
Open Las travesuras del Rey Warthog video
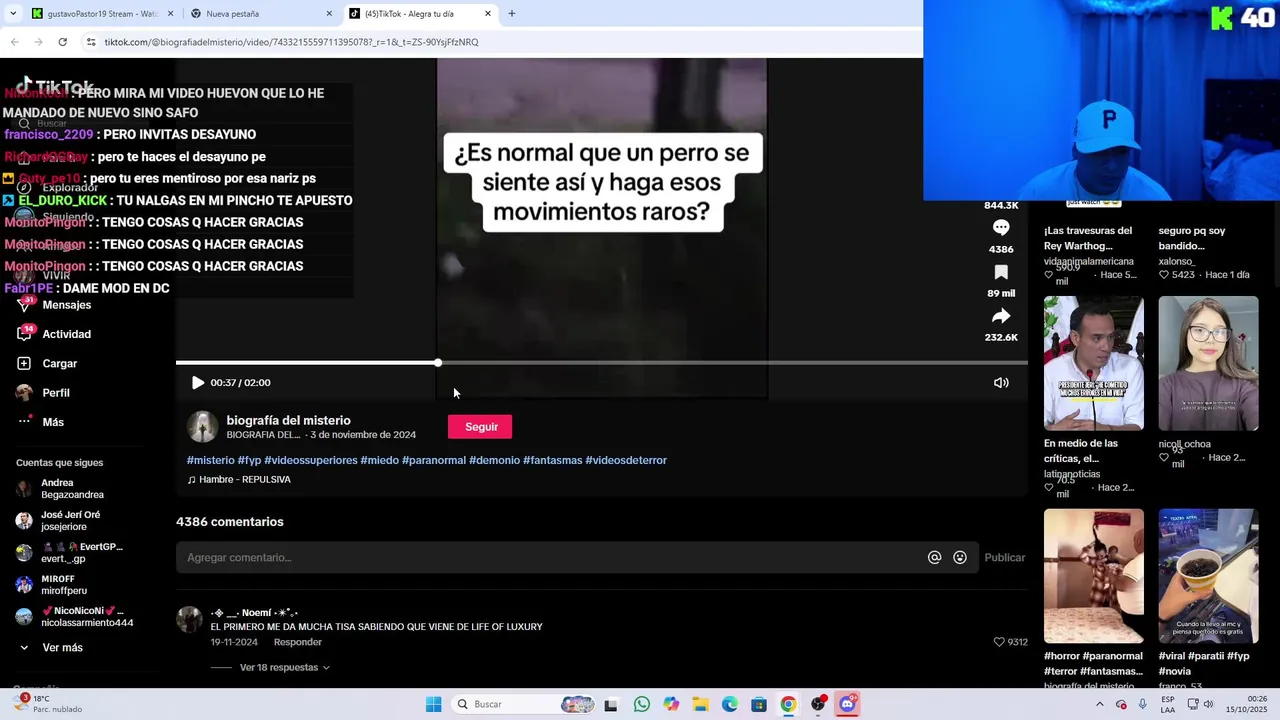[x=1088, y=238]
